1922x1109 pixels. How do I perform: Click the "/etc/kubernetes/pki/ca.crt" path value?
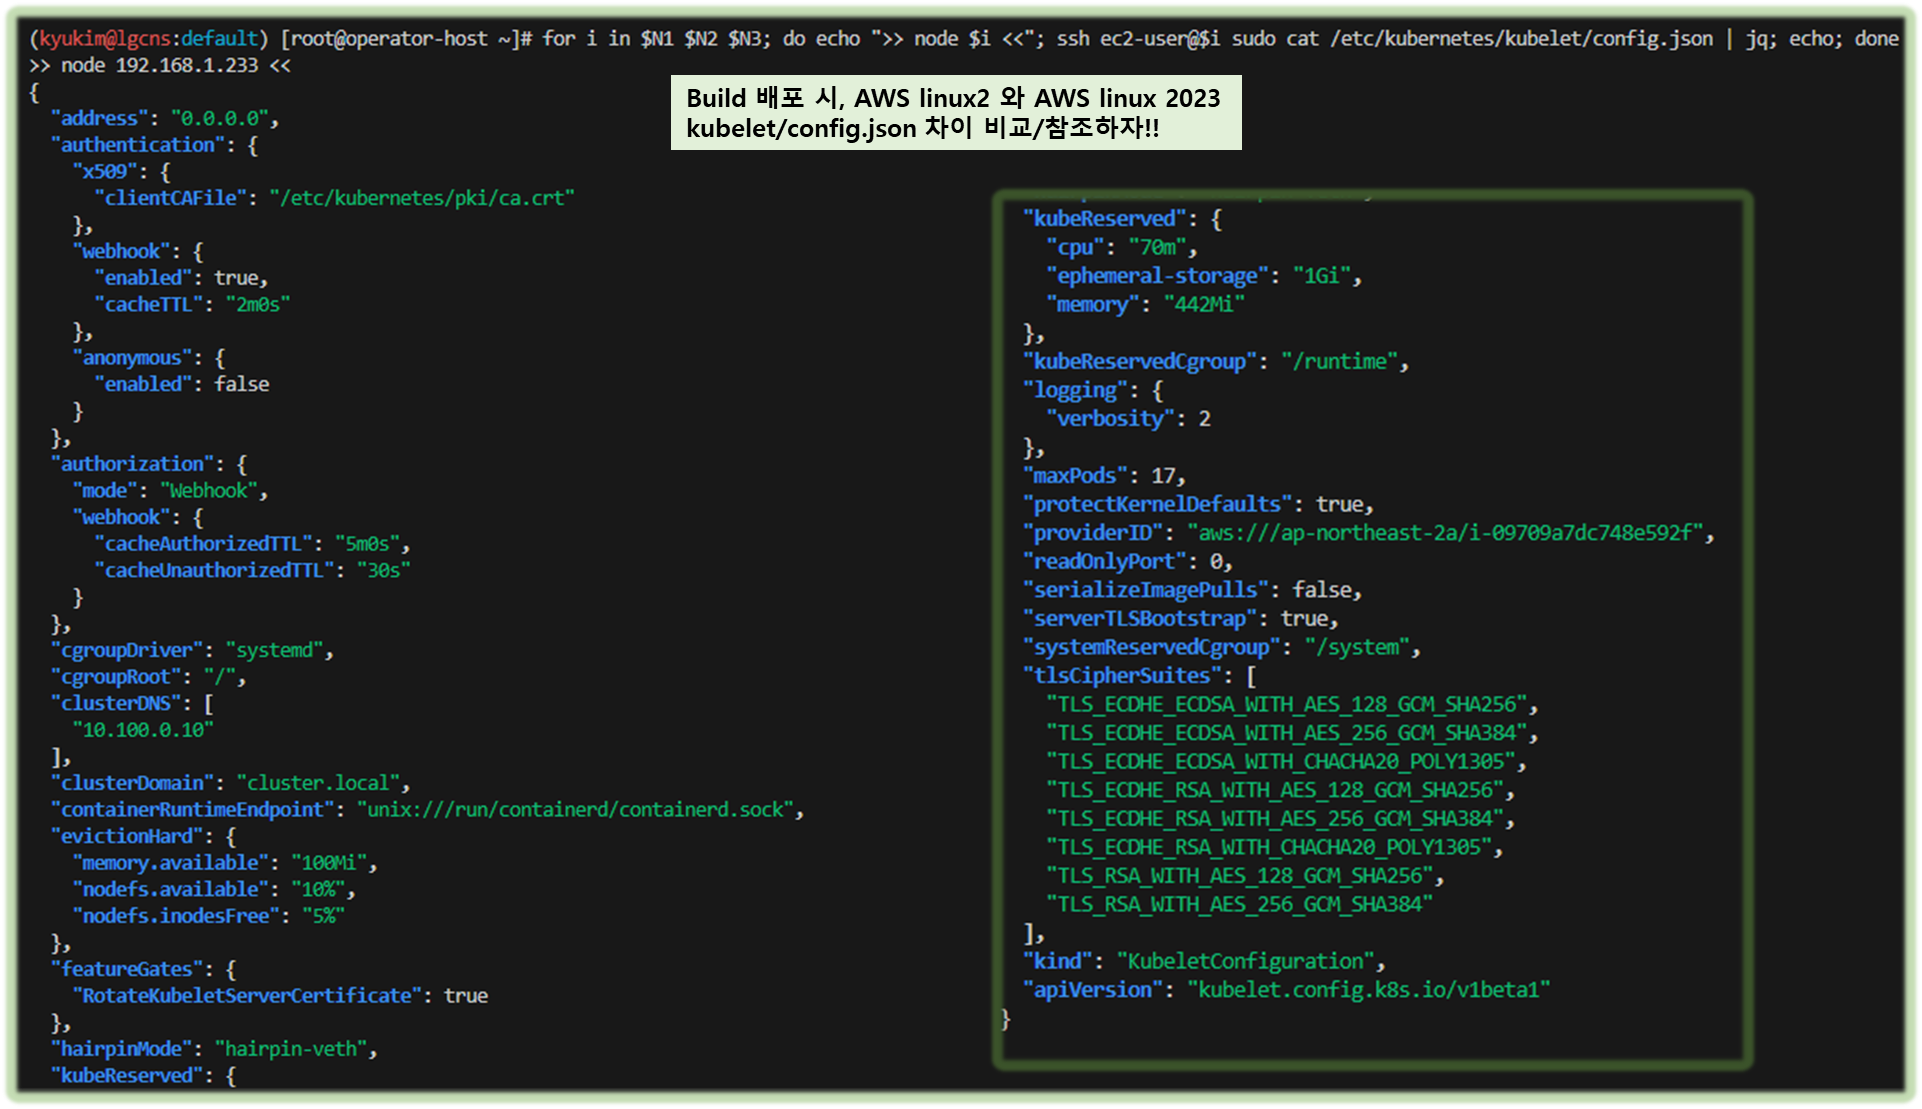tap(422, 198)
